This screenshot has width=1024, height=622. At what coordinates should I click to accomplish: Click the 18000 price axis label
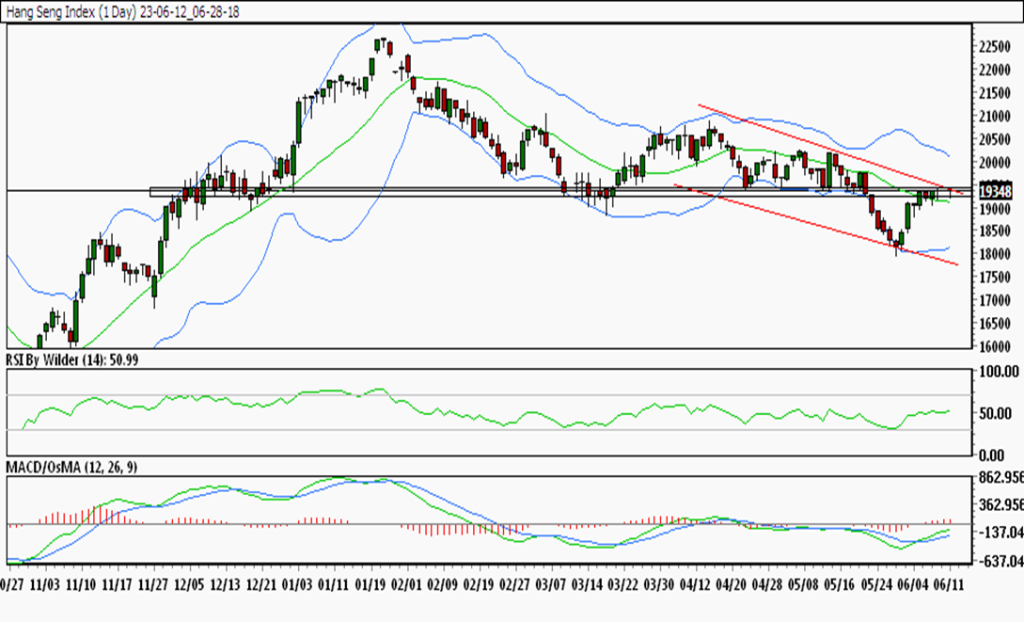995,254
